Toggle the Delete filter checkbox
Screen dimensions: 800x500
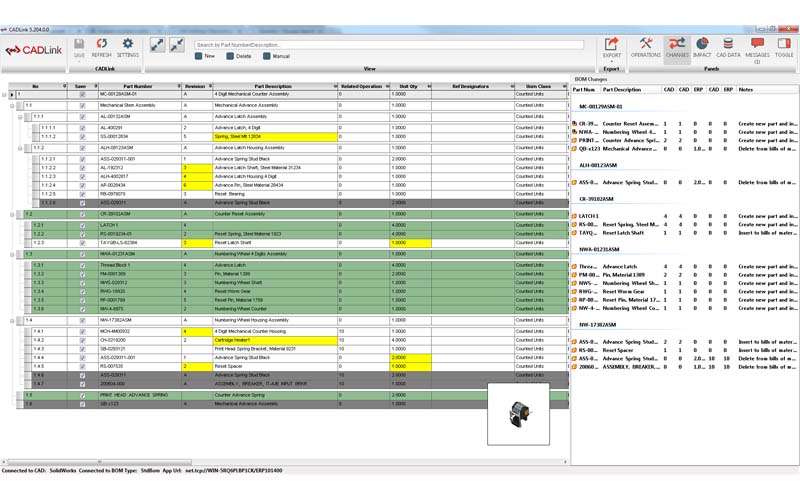tap(230, 56)
